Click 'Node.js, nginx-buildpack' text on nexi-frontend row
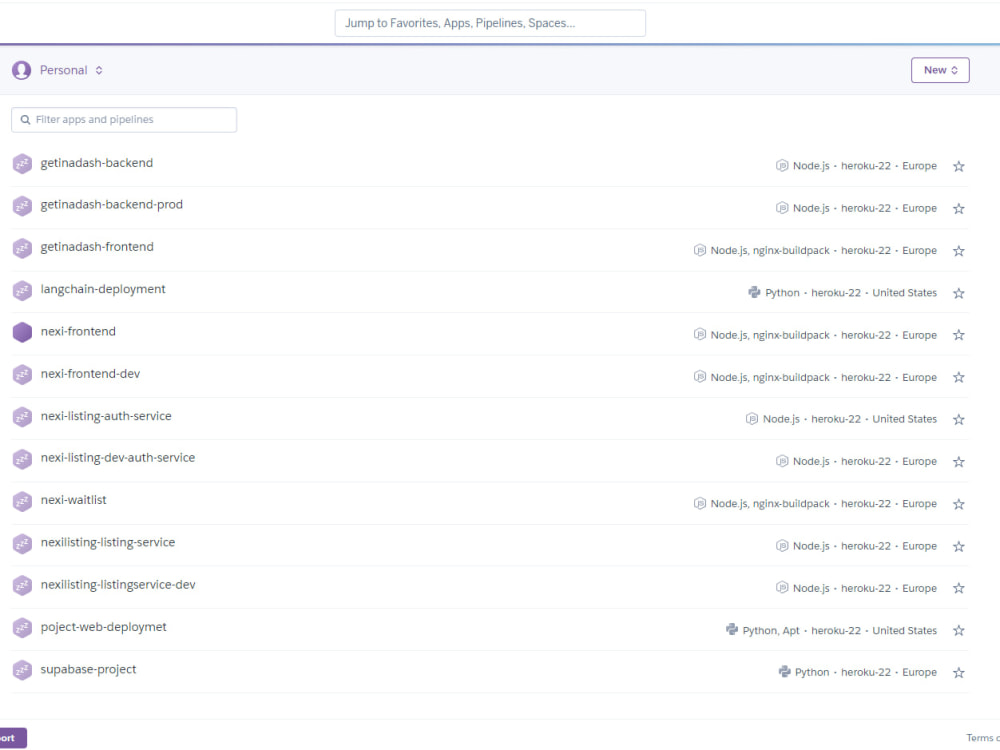Image resolution: width=1000 pixels, height=750 pixels. pos(770,335)
